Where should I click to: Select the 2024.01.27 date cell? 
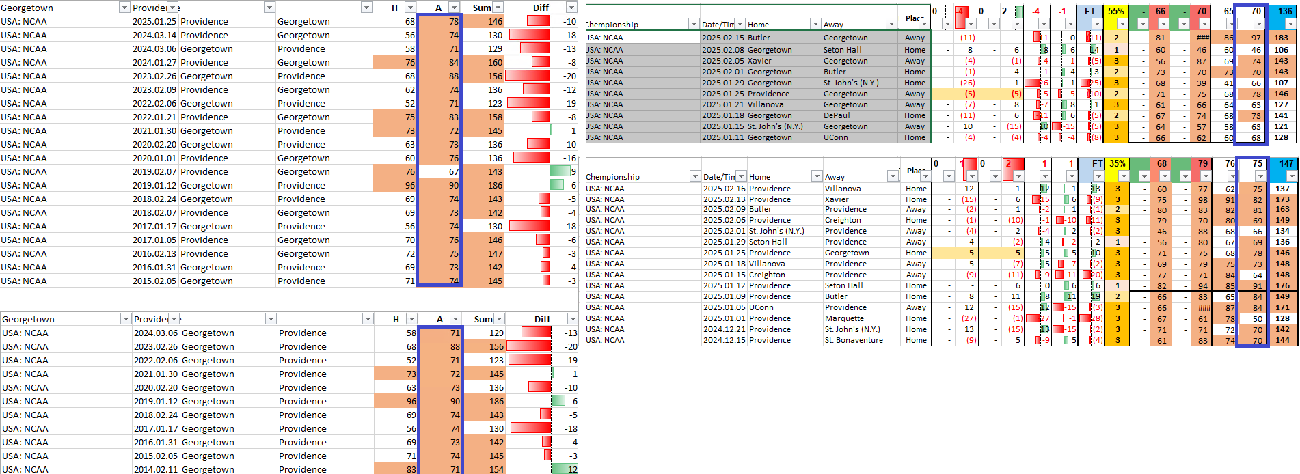click(x=155, y=62)
